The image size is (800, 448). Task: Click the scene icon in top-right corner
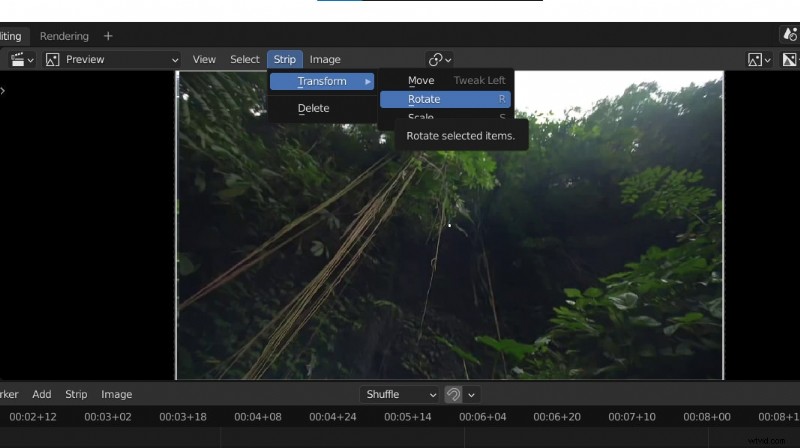790,35
